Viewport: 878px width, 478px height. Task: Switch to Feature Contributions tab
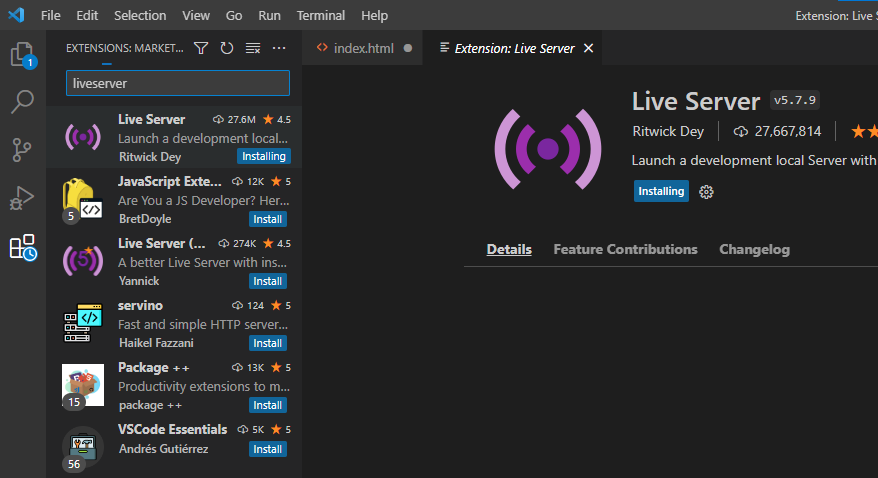click(x=625, y=250)
